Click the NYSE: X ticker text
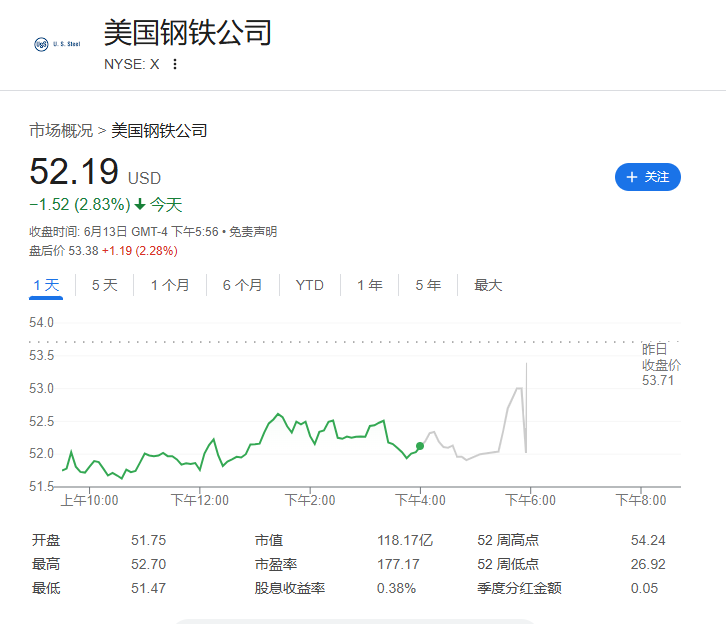Screen dimensions: 726x624 point(131,64)
